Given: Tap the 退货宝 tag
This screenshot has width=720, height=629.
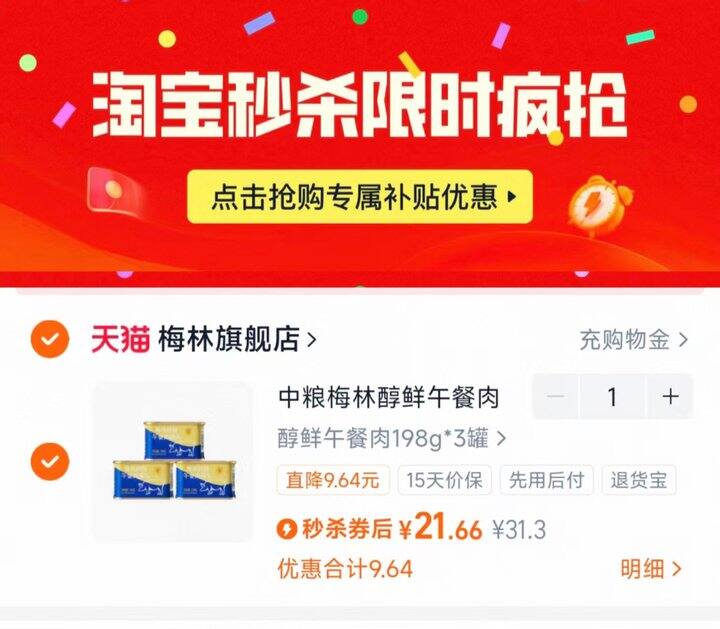Looking at the screenshot, I should 639,480.
